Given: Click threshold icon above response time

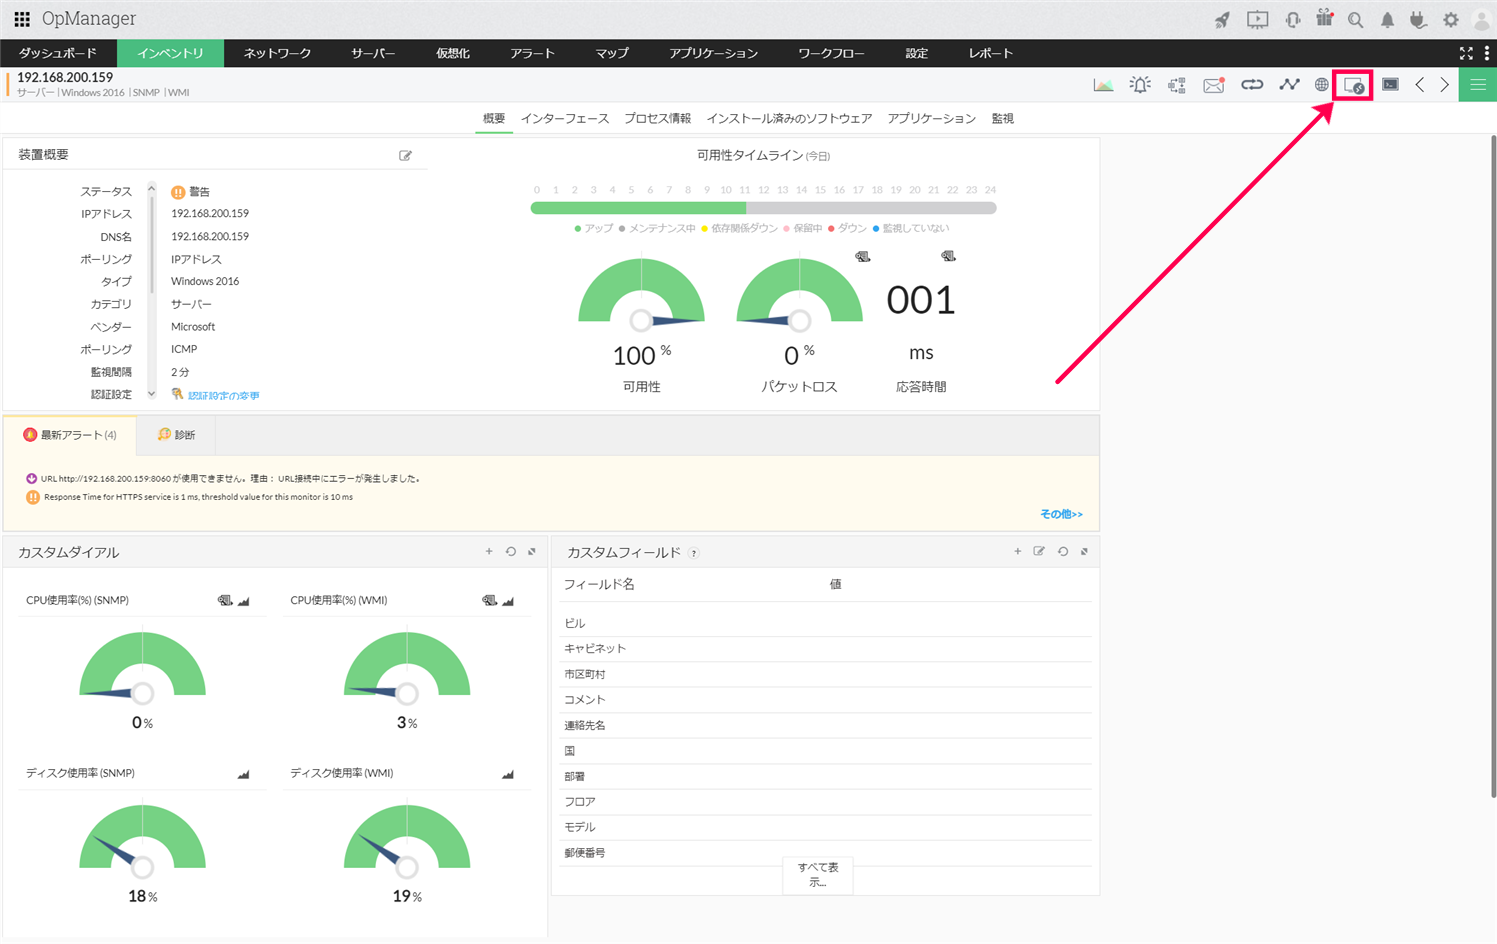Looking at the screenshot, I should 948,257.
